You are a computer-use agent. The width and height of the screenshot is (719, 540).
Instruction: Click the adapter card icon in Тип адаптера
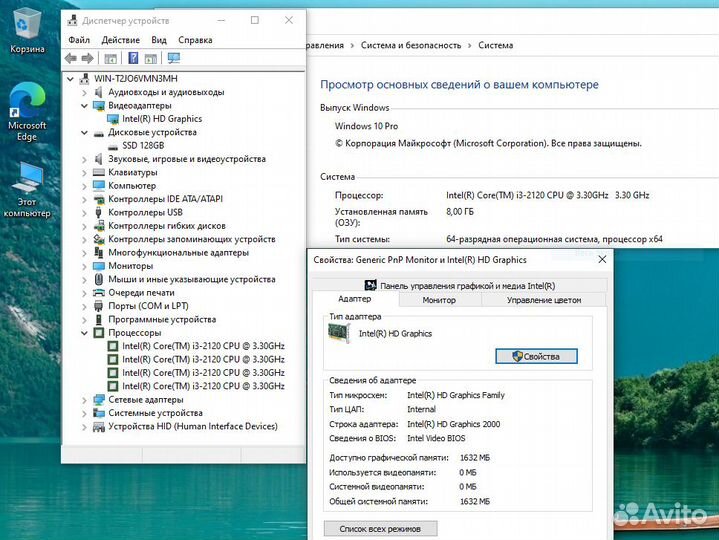tap(340, 333)
